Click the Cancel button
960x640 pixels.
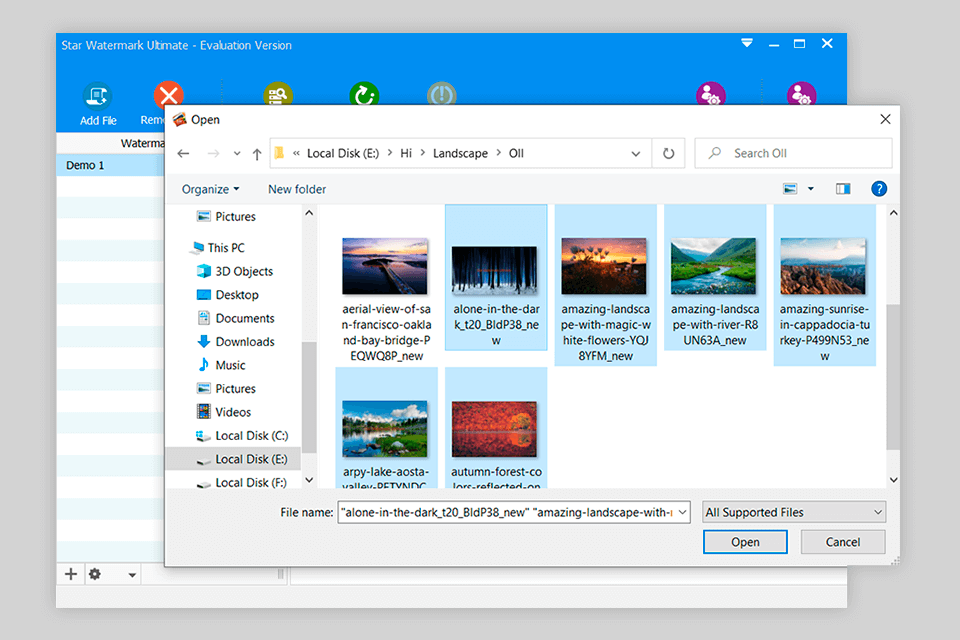tap(842, 542)
